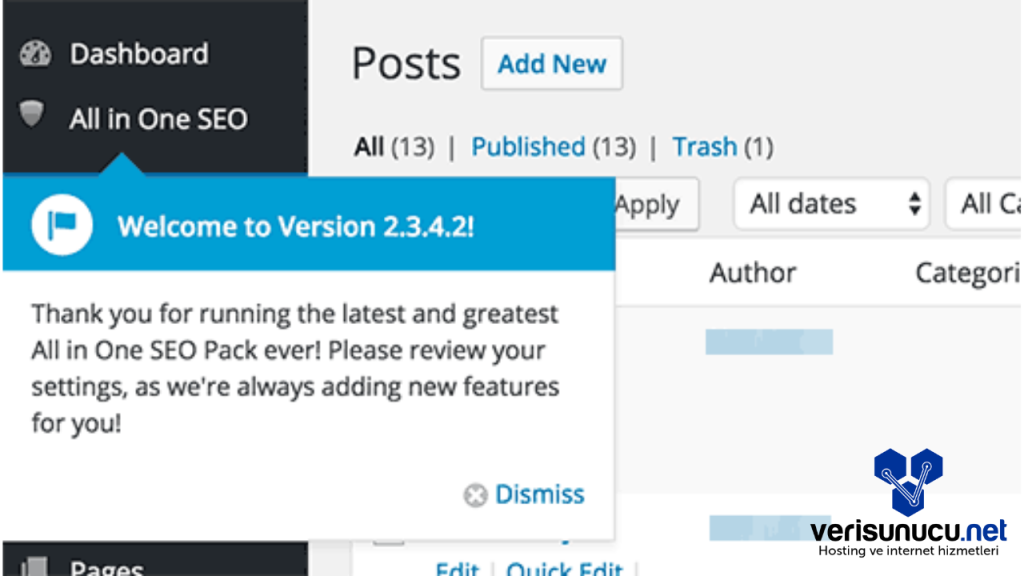Viewport: 1024px width, 576px height.
Task: Show All posts filter
Action: point(369,147)
